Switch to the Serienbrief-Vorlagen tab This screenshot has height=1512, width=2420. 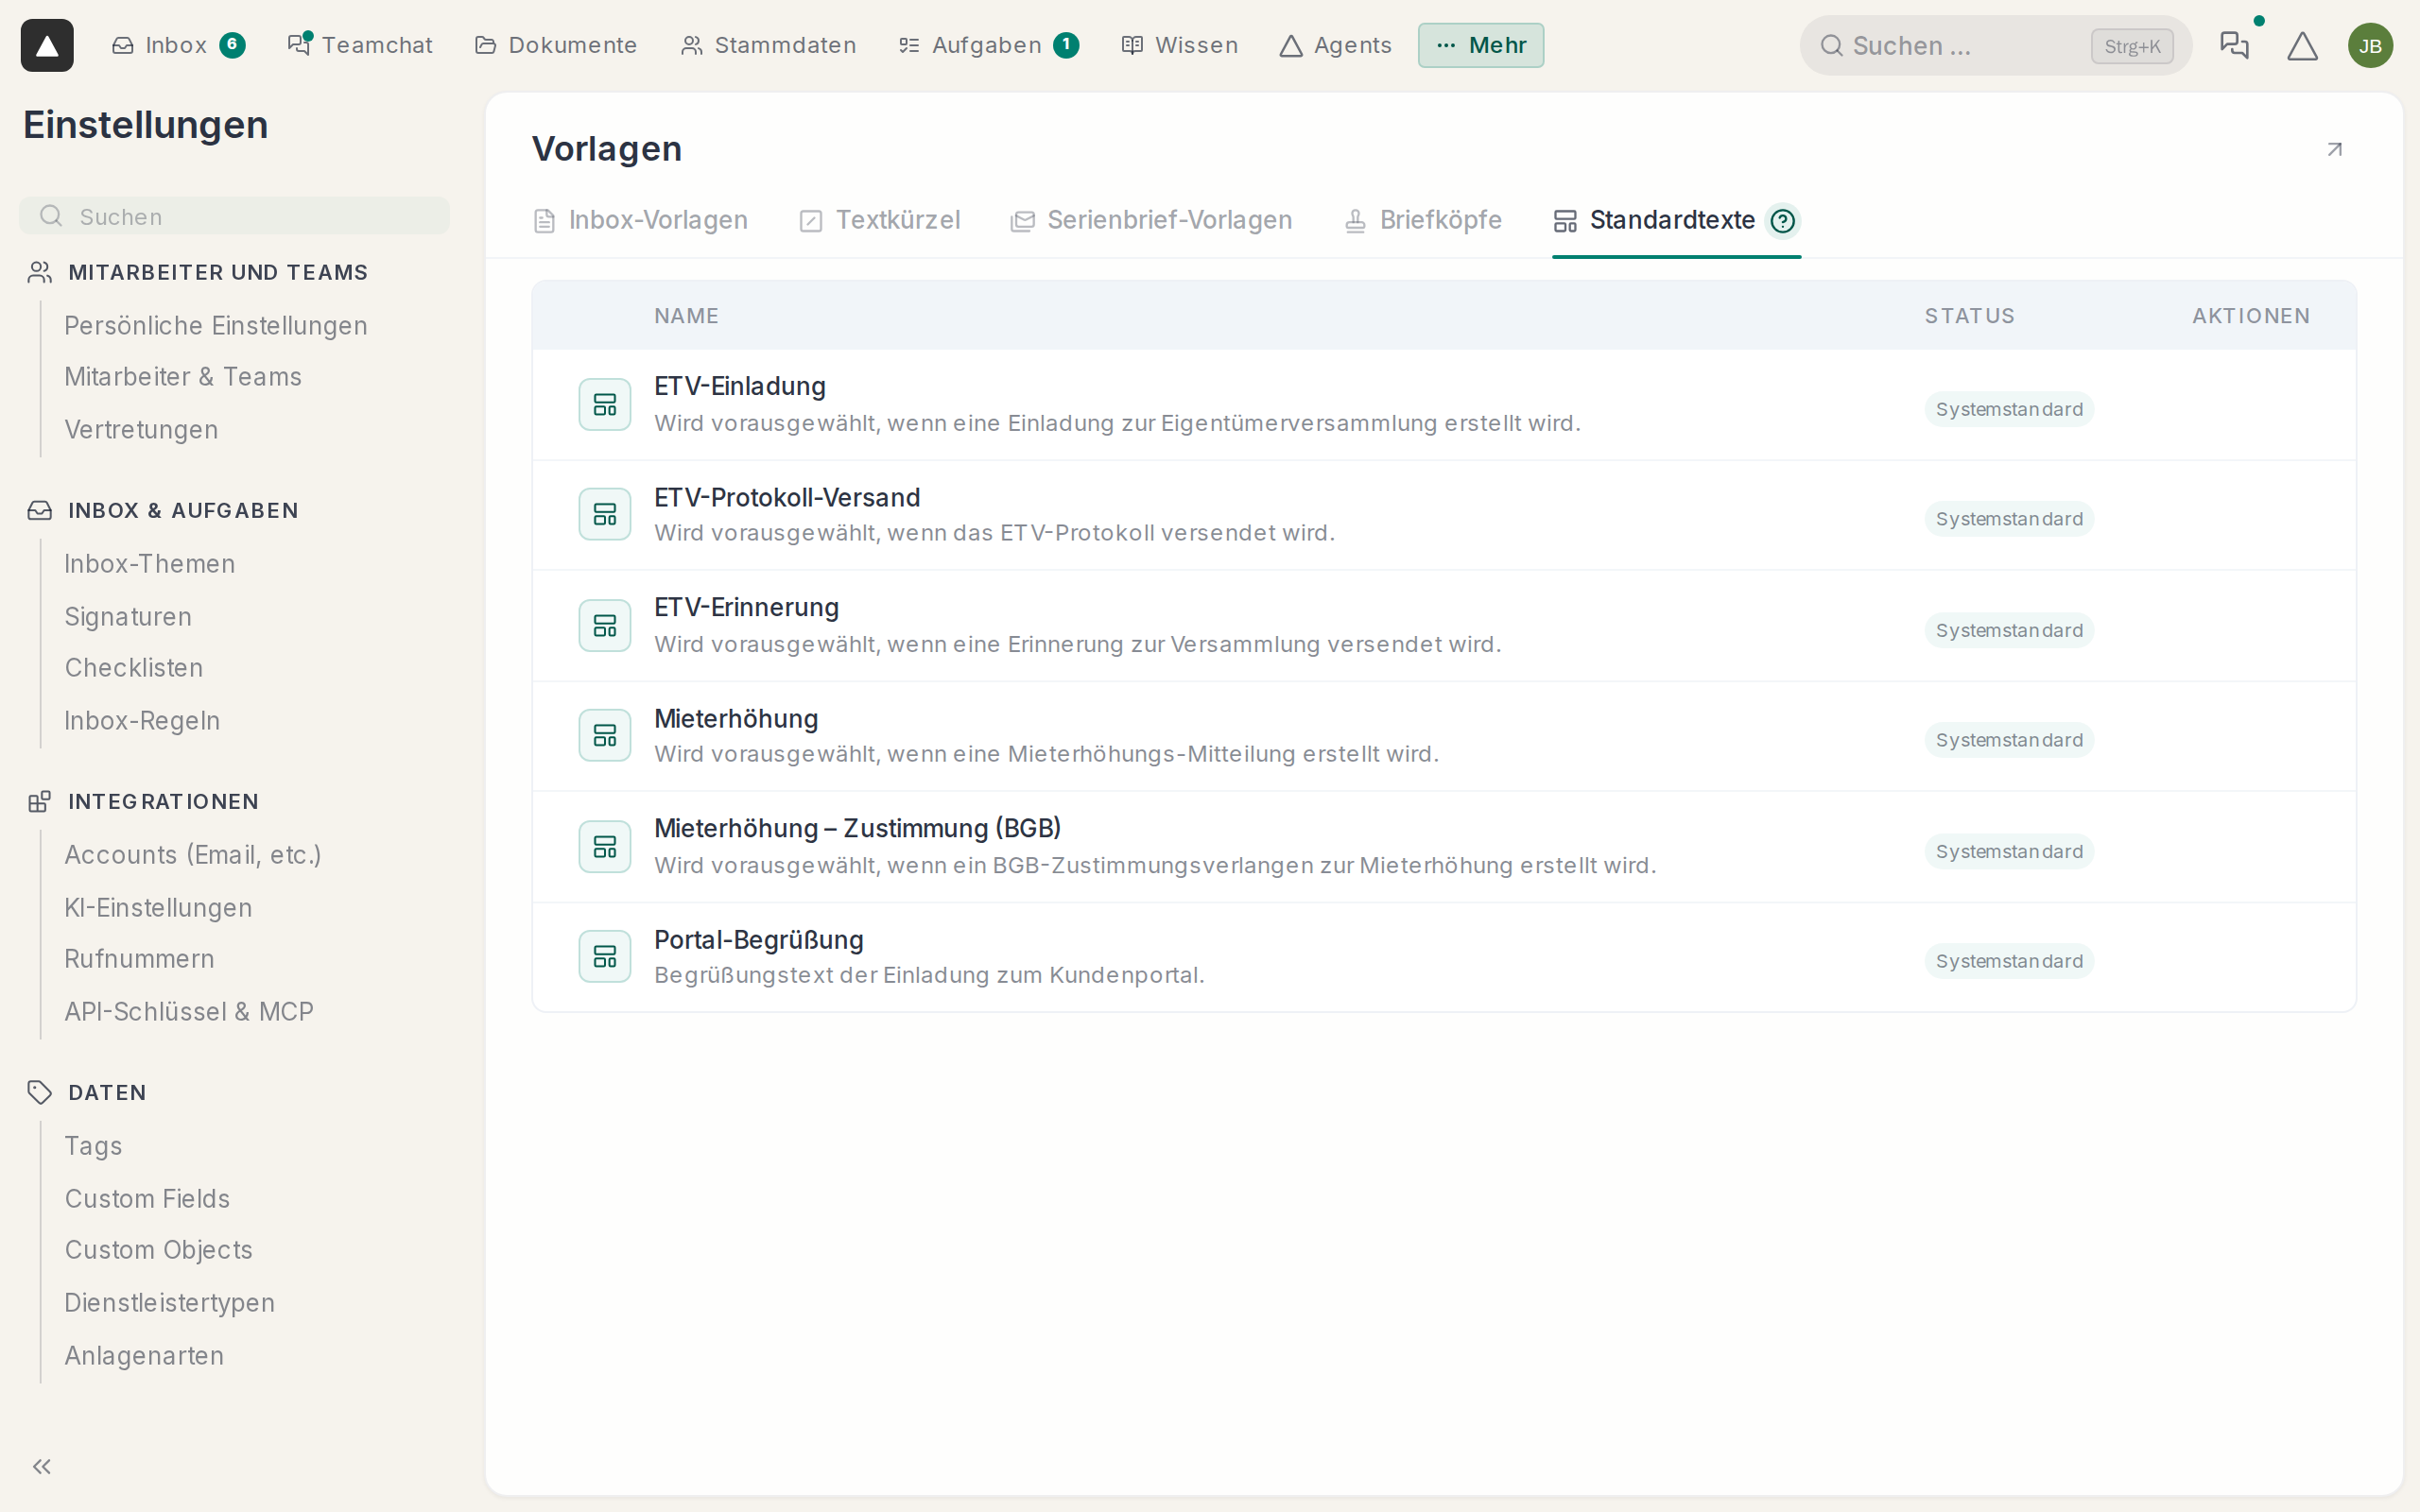tap(1151, 220)
